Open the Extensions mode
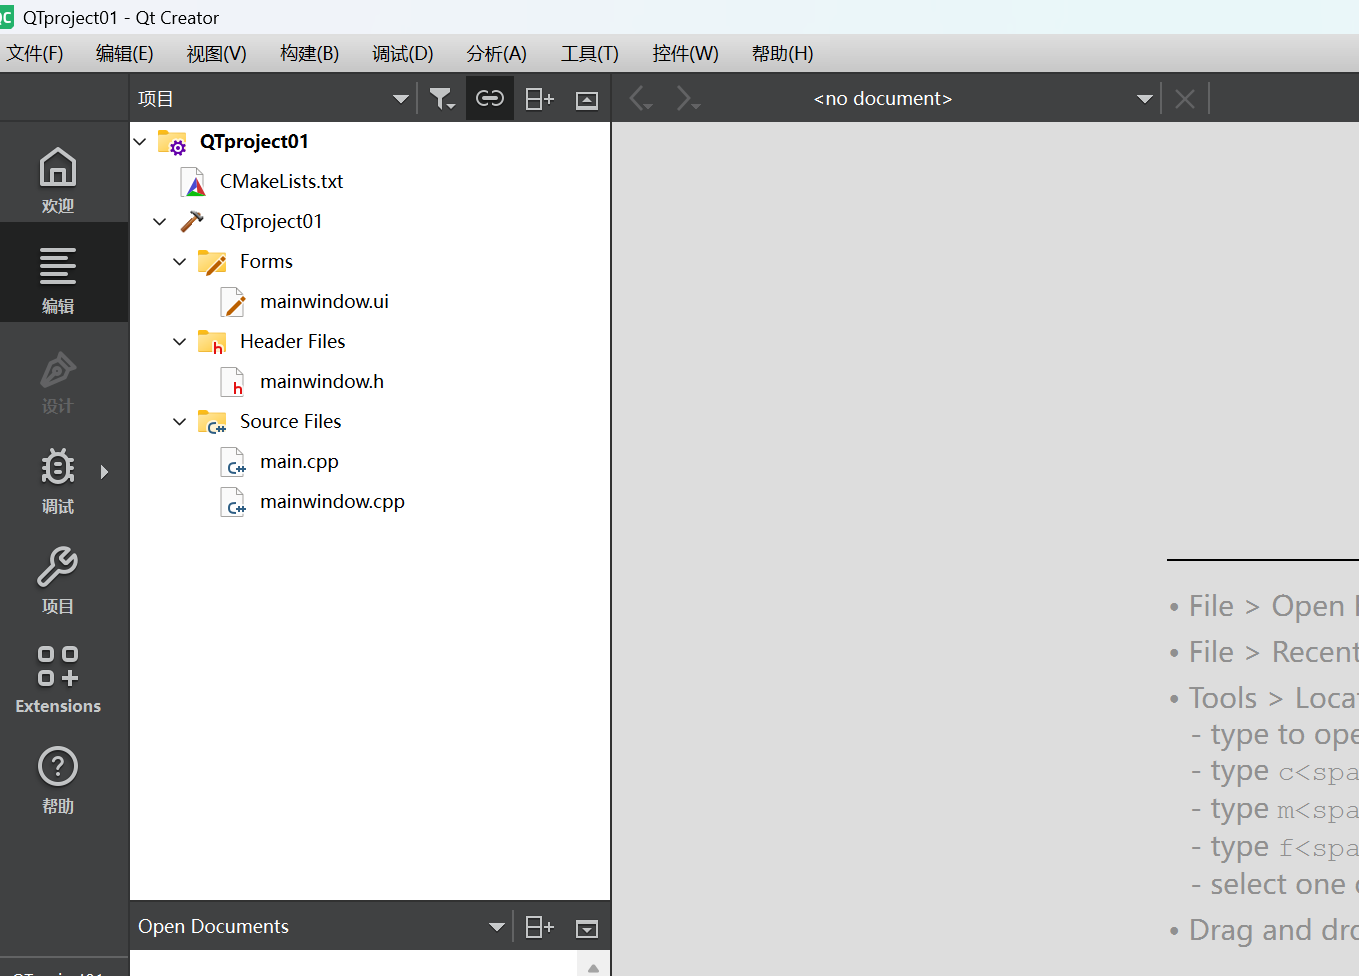Viewport: 1359px width, 976px height. click(x=58, y=680)
